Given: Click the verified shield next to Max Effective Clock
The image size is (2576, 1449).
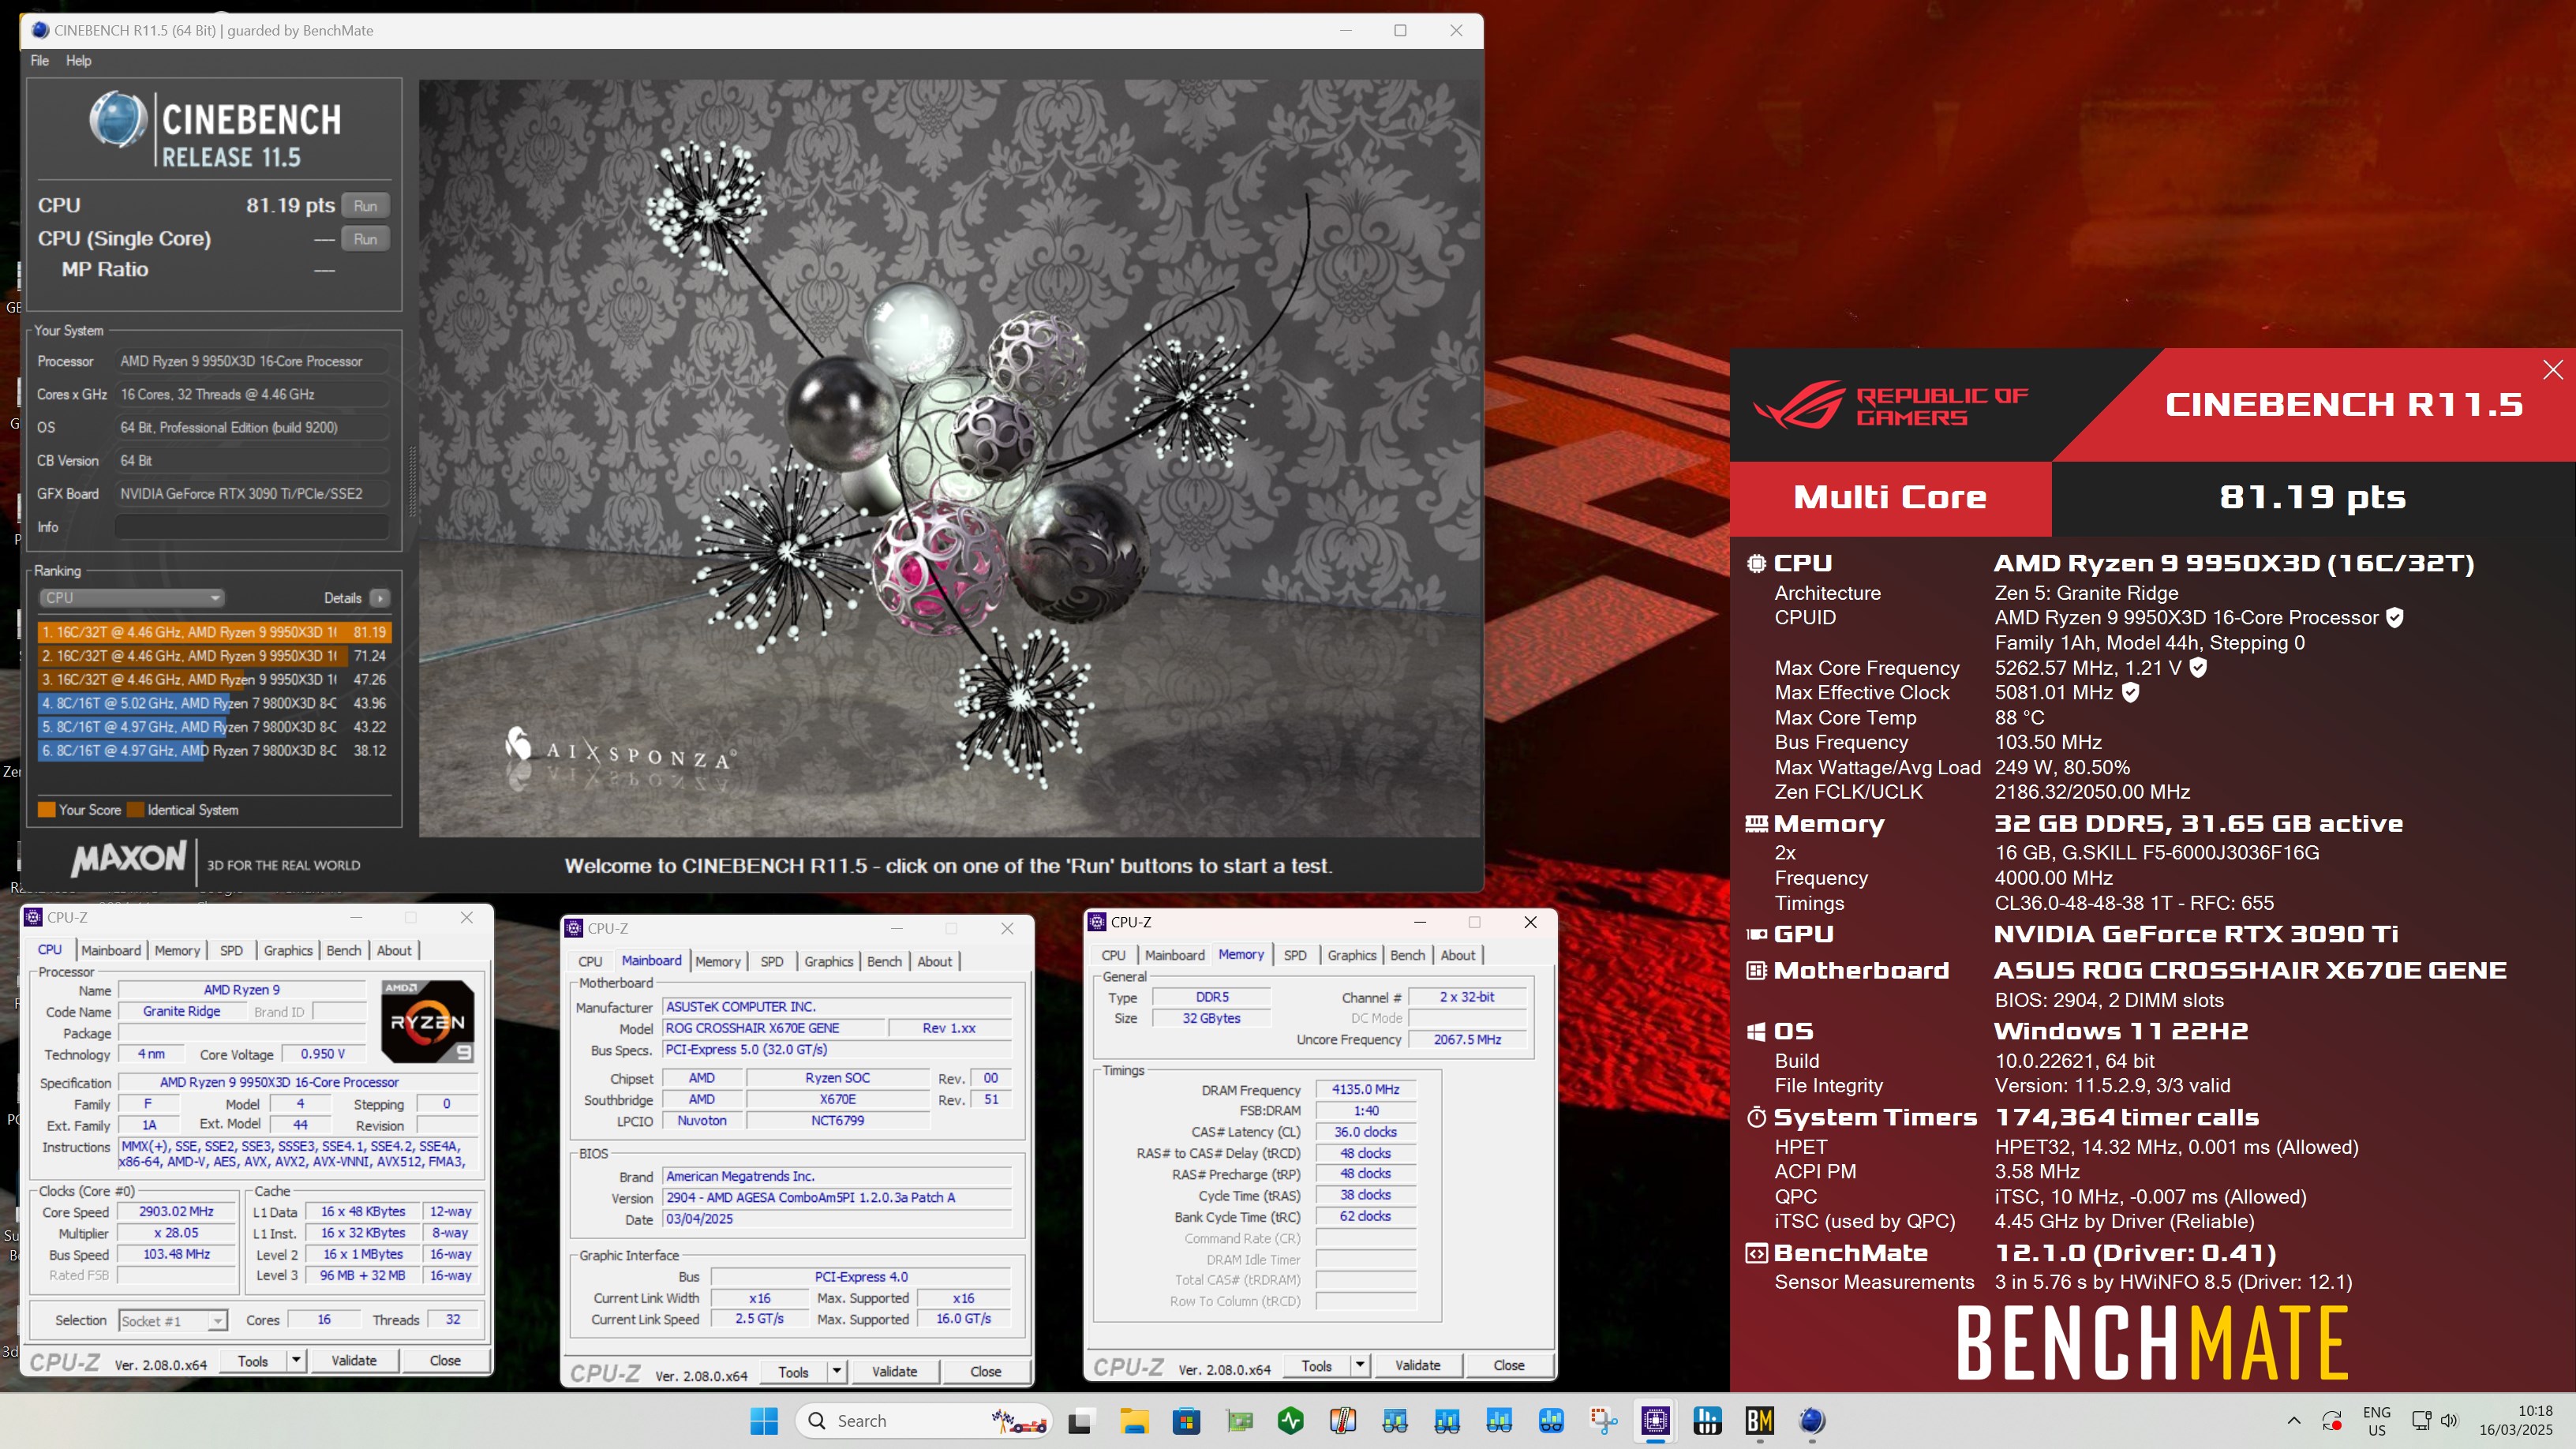Looking at the screenshot, I should pos(2131,692).
